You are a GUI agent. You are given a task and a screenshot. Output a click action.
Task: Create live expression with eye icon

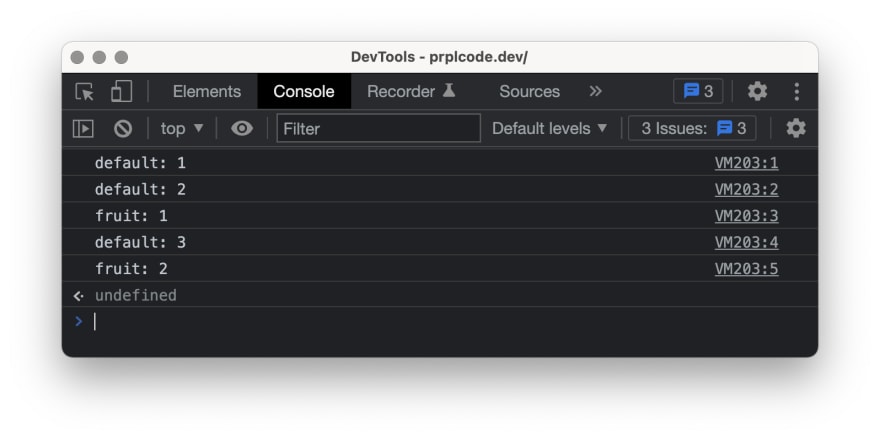click(x=242, y=129)
